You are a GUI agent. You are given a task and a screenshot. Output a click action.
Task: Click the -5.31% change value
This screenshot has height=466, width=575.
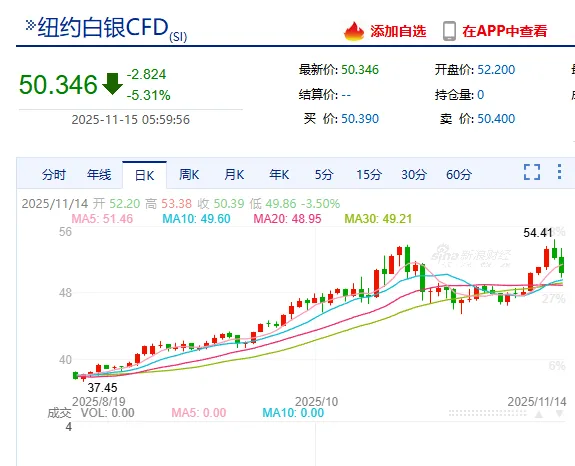pyautogui.click(x=149, y=96)
